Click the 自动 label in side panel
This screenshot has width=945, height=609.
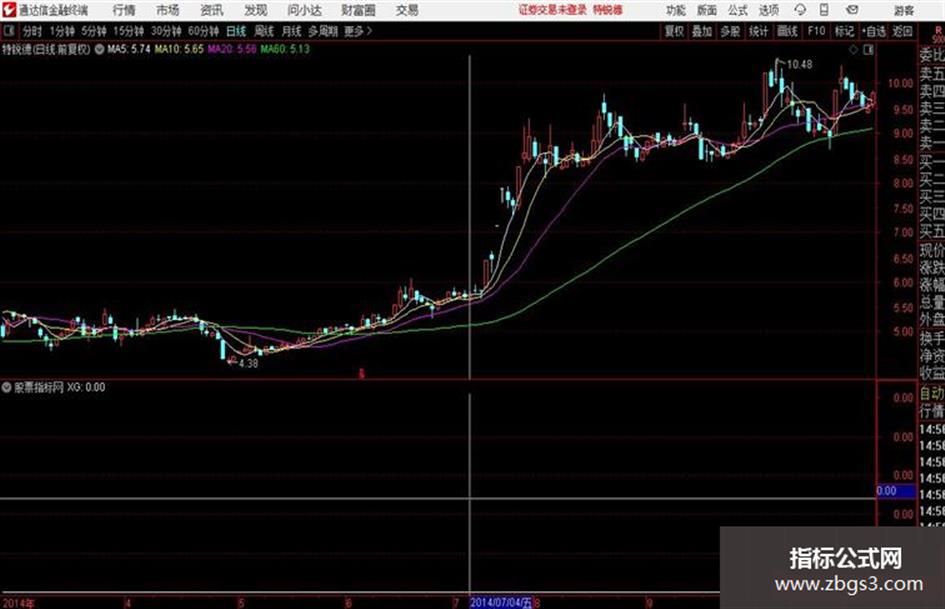932,394
